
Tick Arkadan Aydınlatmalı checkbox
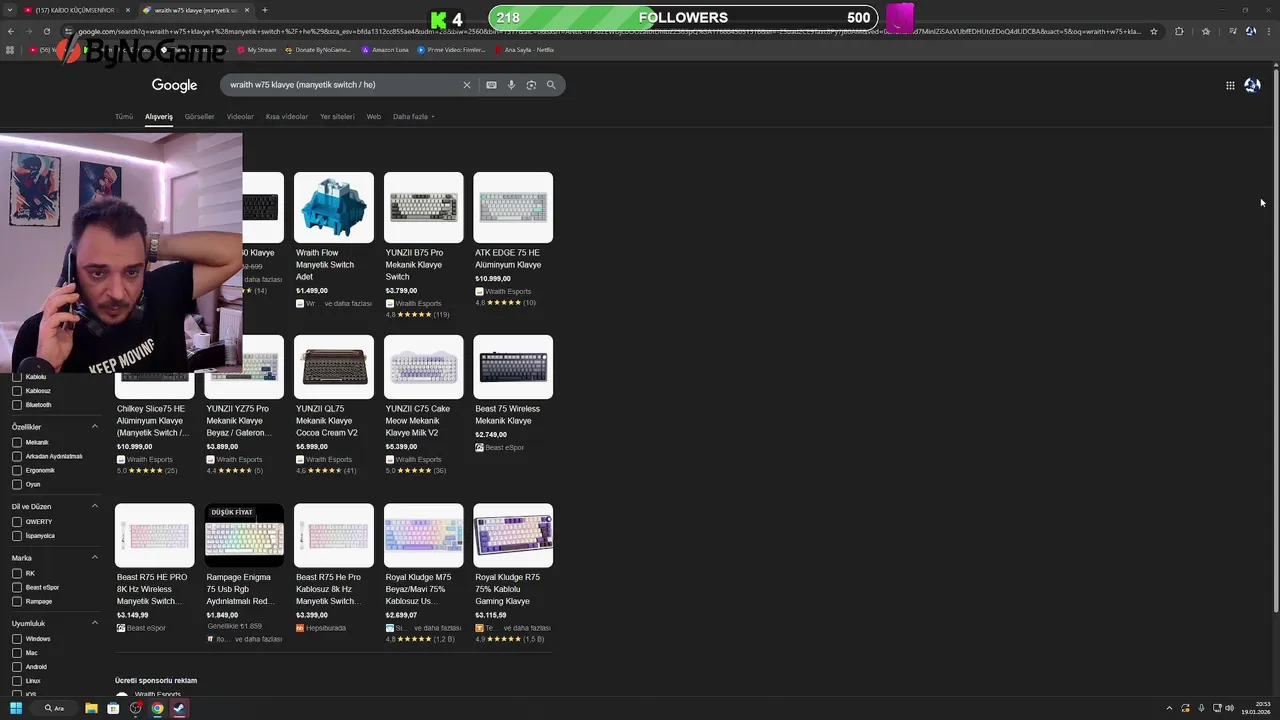coord(17,456)
